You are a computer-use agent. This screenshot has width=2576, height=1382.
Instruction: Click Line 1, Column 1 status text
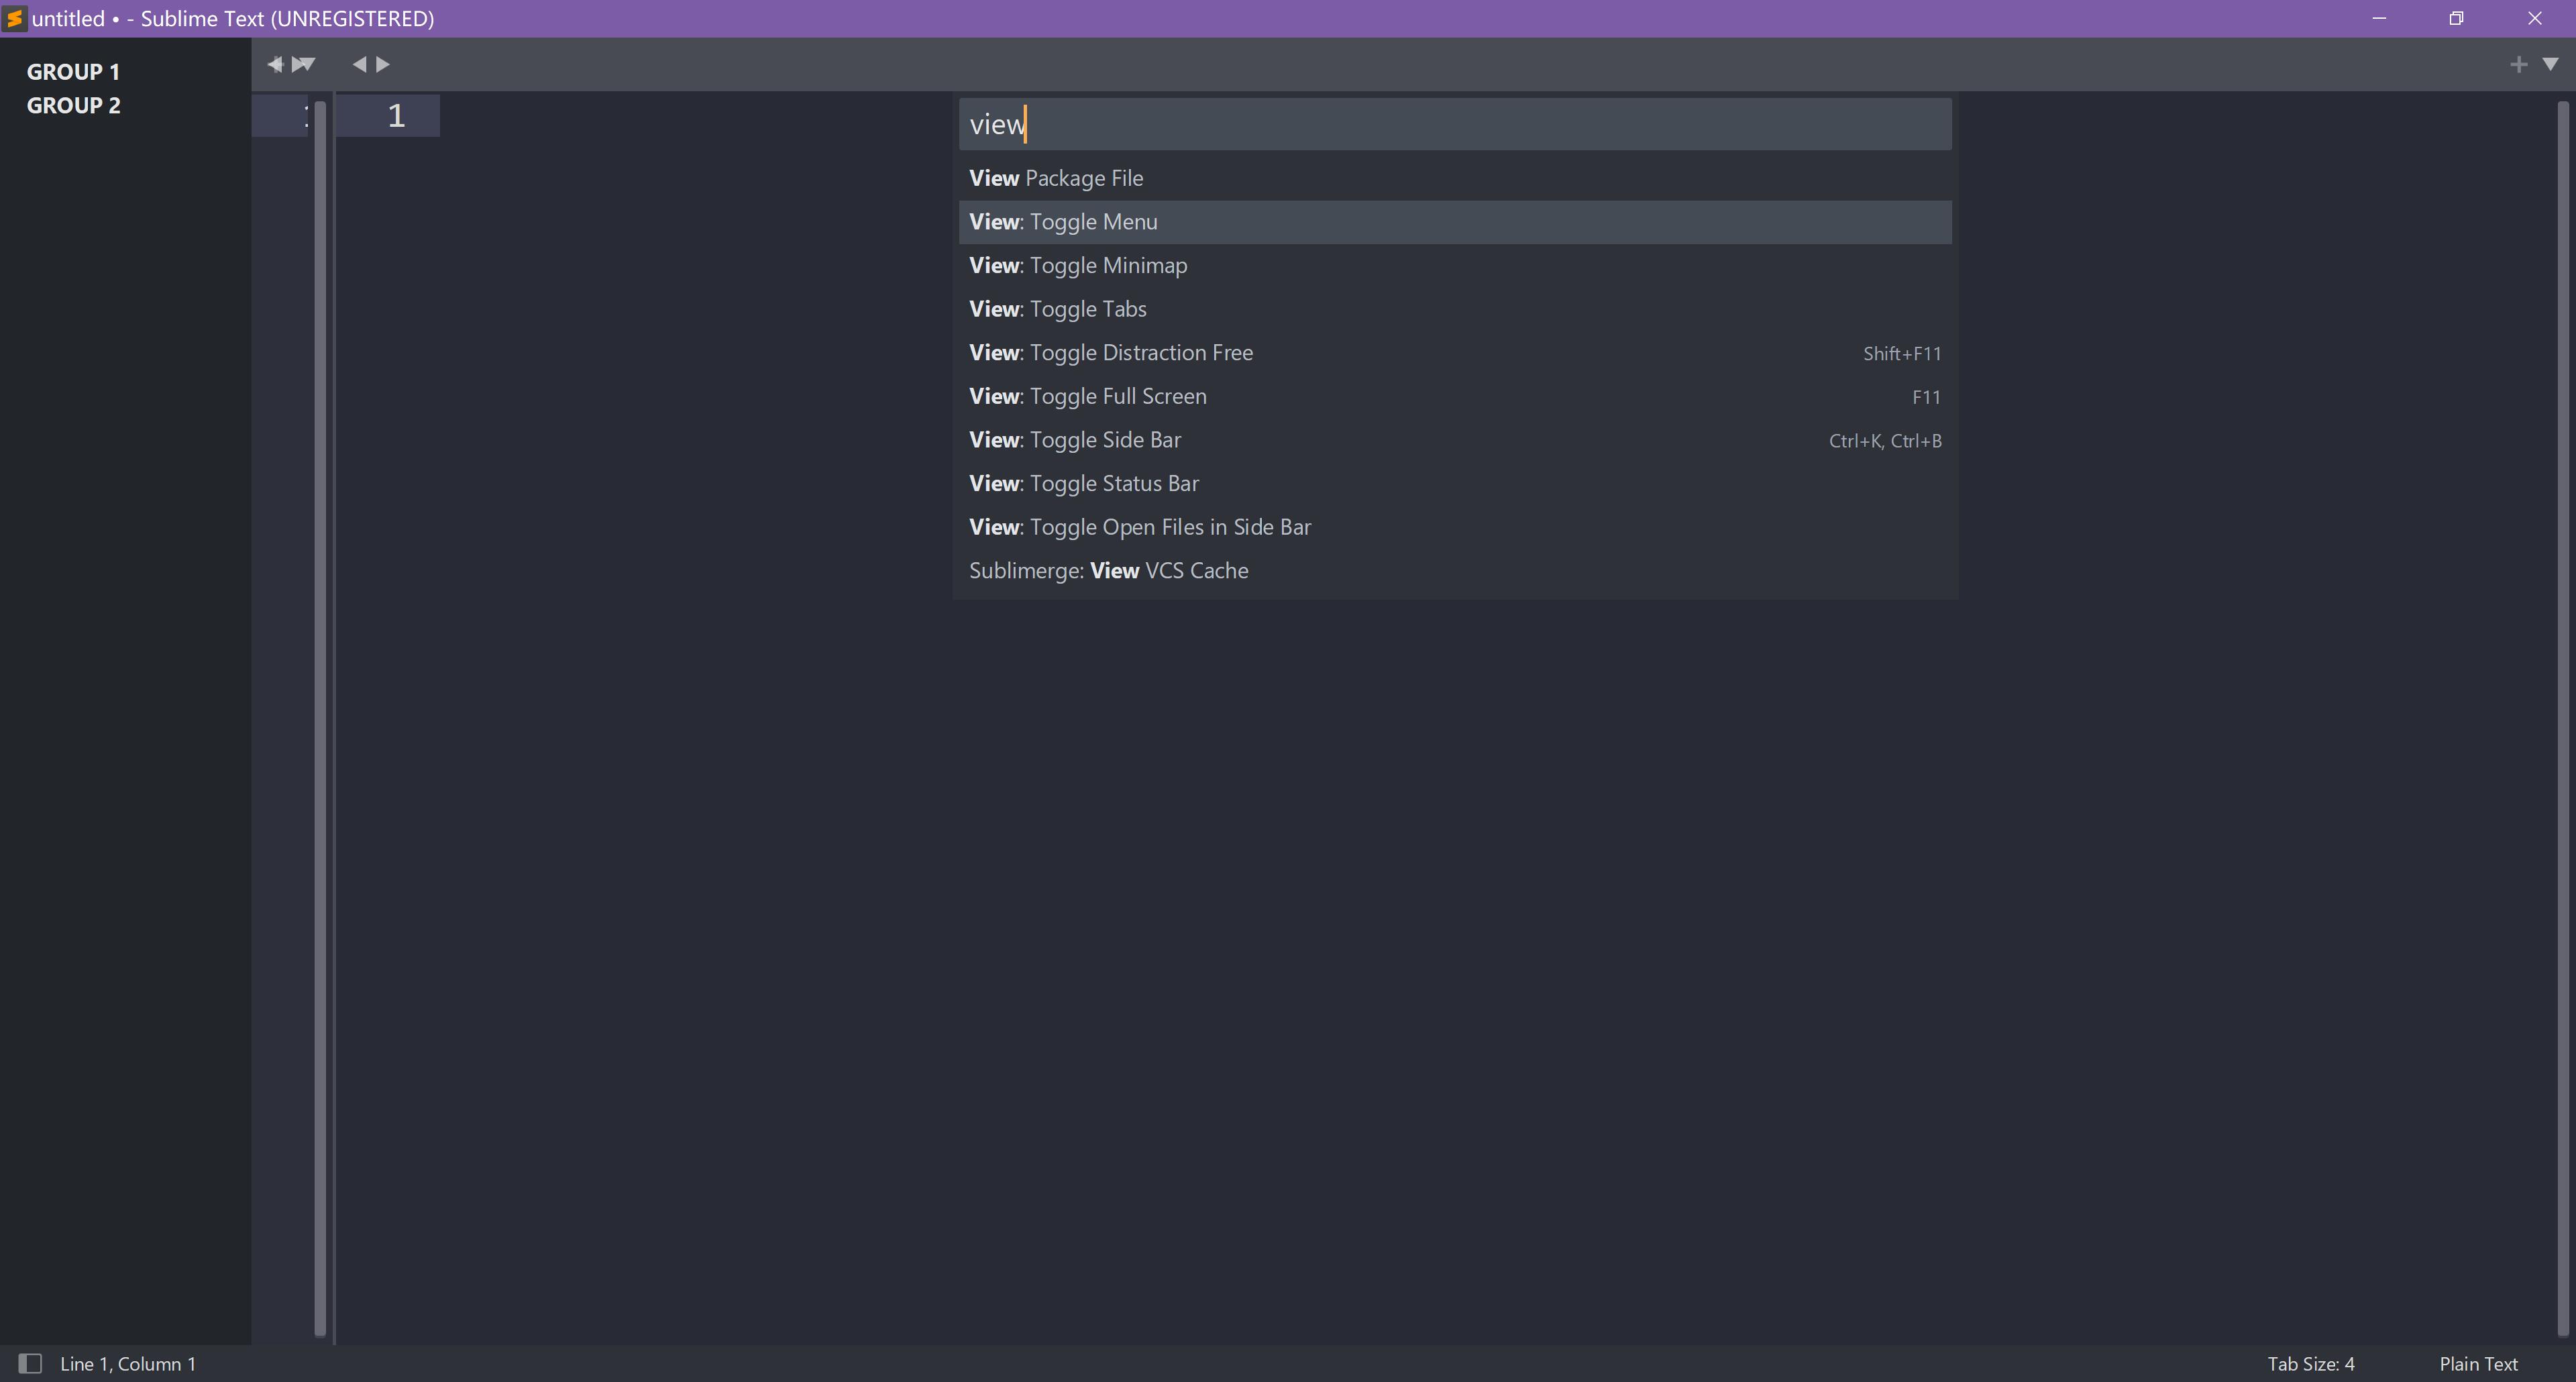click(x=128, y=1364)
